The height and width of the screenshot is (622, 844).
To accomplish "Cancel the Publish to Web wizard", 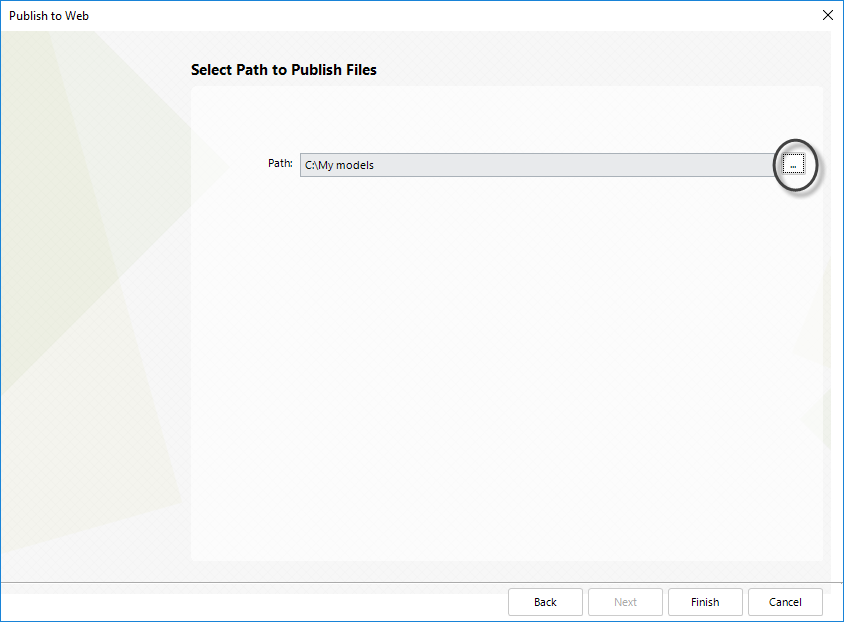I will tap(785, 602).
